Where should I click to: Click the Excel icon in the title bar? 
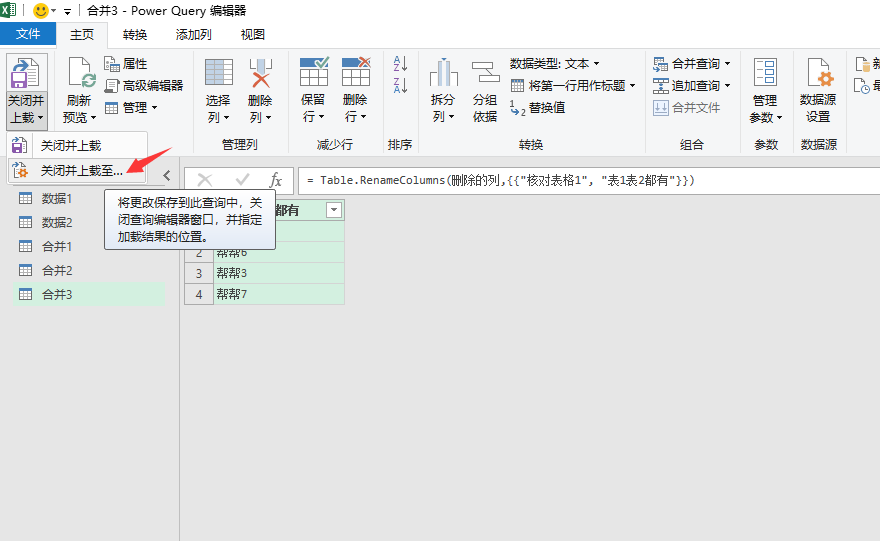(x=8, y=10)
